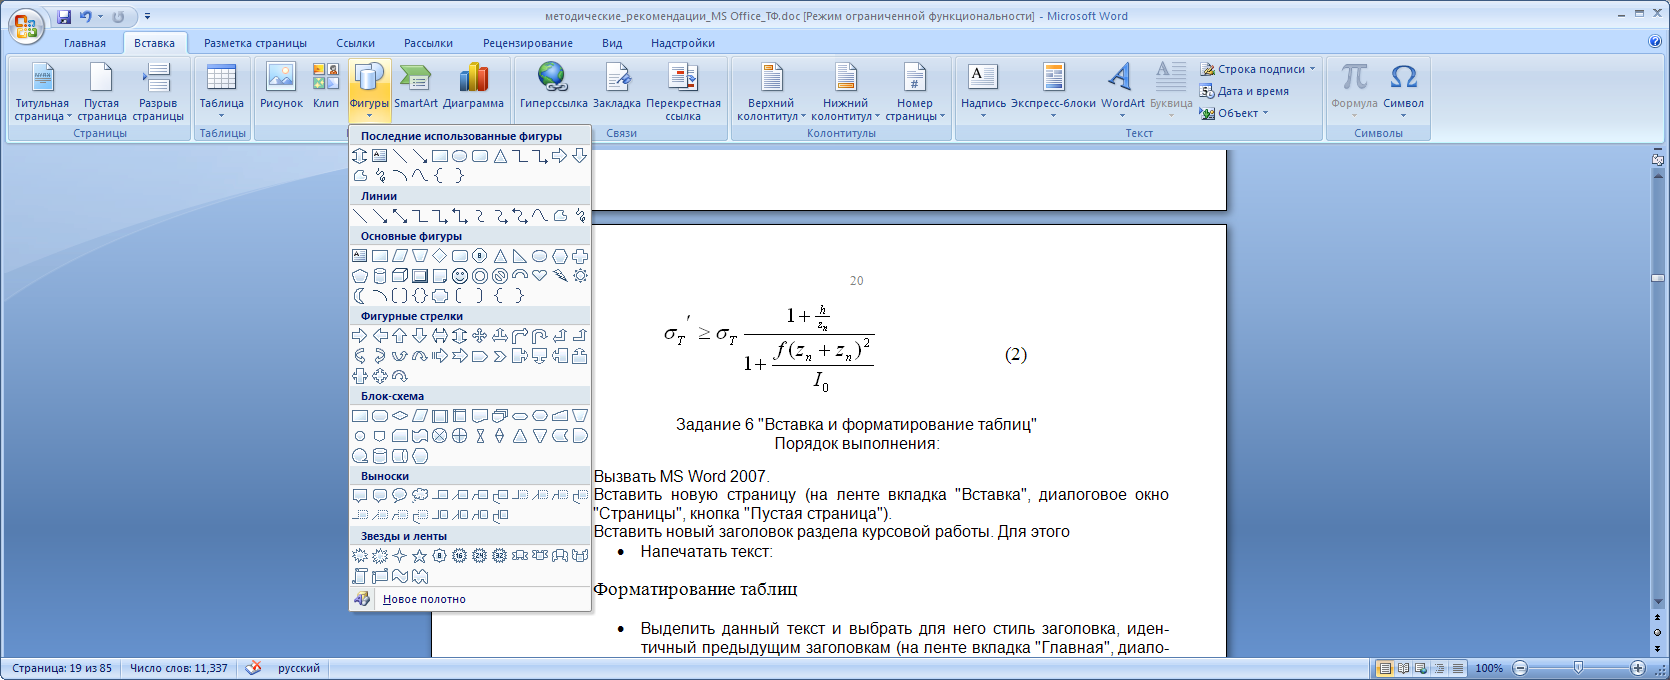Viewport: 1670px width, 680px height.
Task: Click the Save icon in quick access toolbar
Action: pyautogui.click(x=64, y=17)
